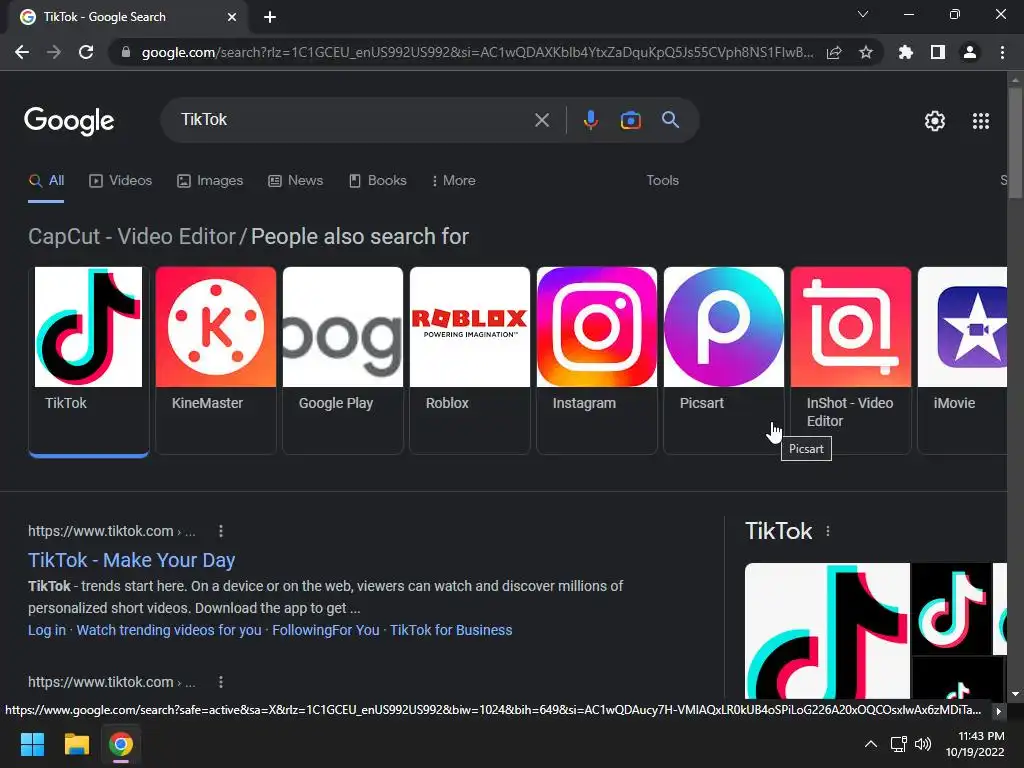Select the InShot - Video Editor card
The image size is (1024, 768).
(851, 360)
